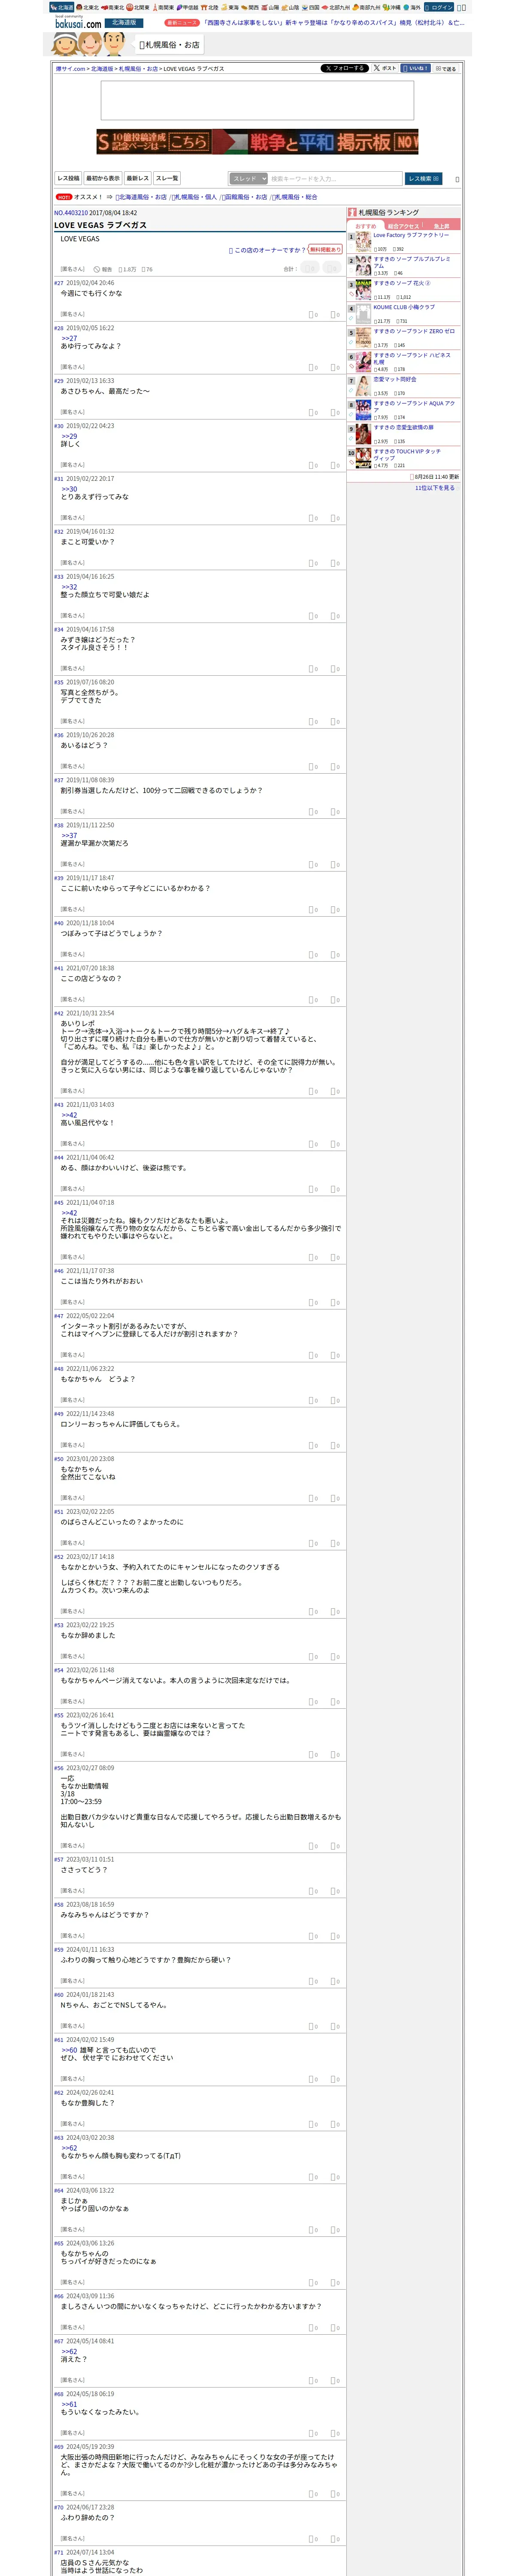Click the >>42 anchor in post #43

(x=69, y=1115)
